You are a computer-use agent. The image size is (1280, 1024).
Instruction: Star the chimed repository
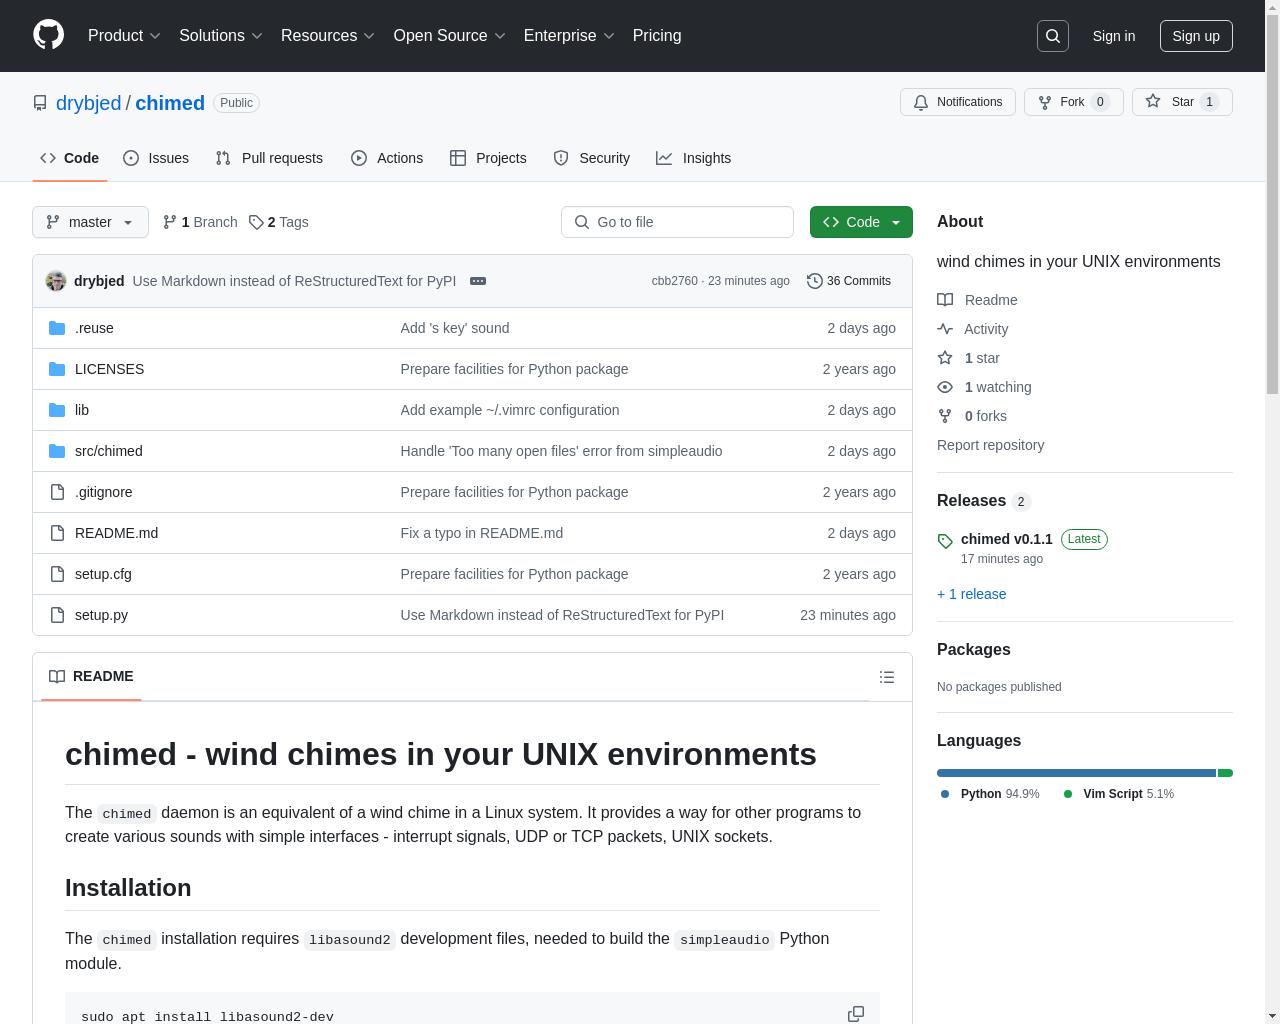pyautogui.click(x=1182, y=102)
